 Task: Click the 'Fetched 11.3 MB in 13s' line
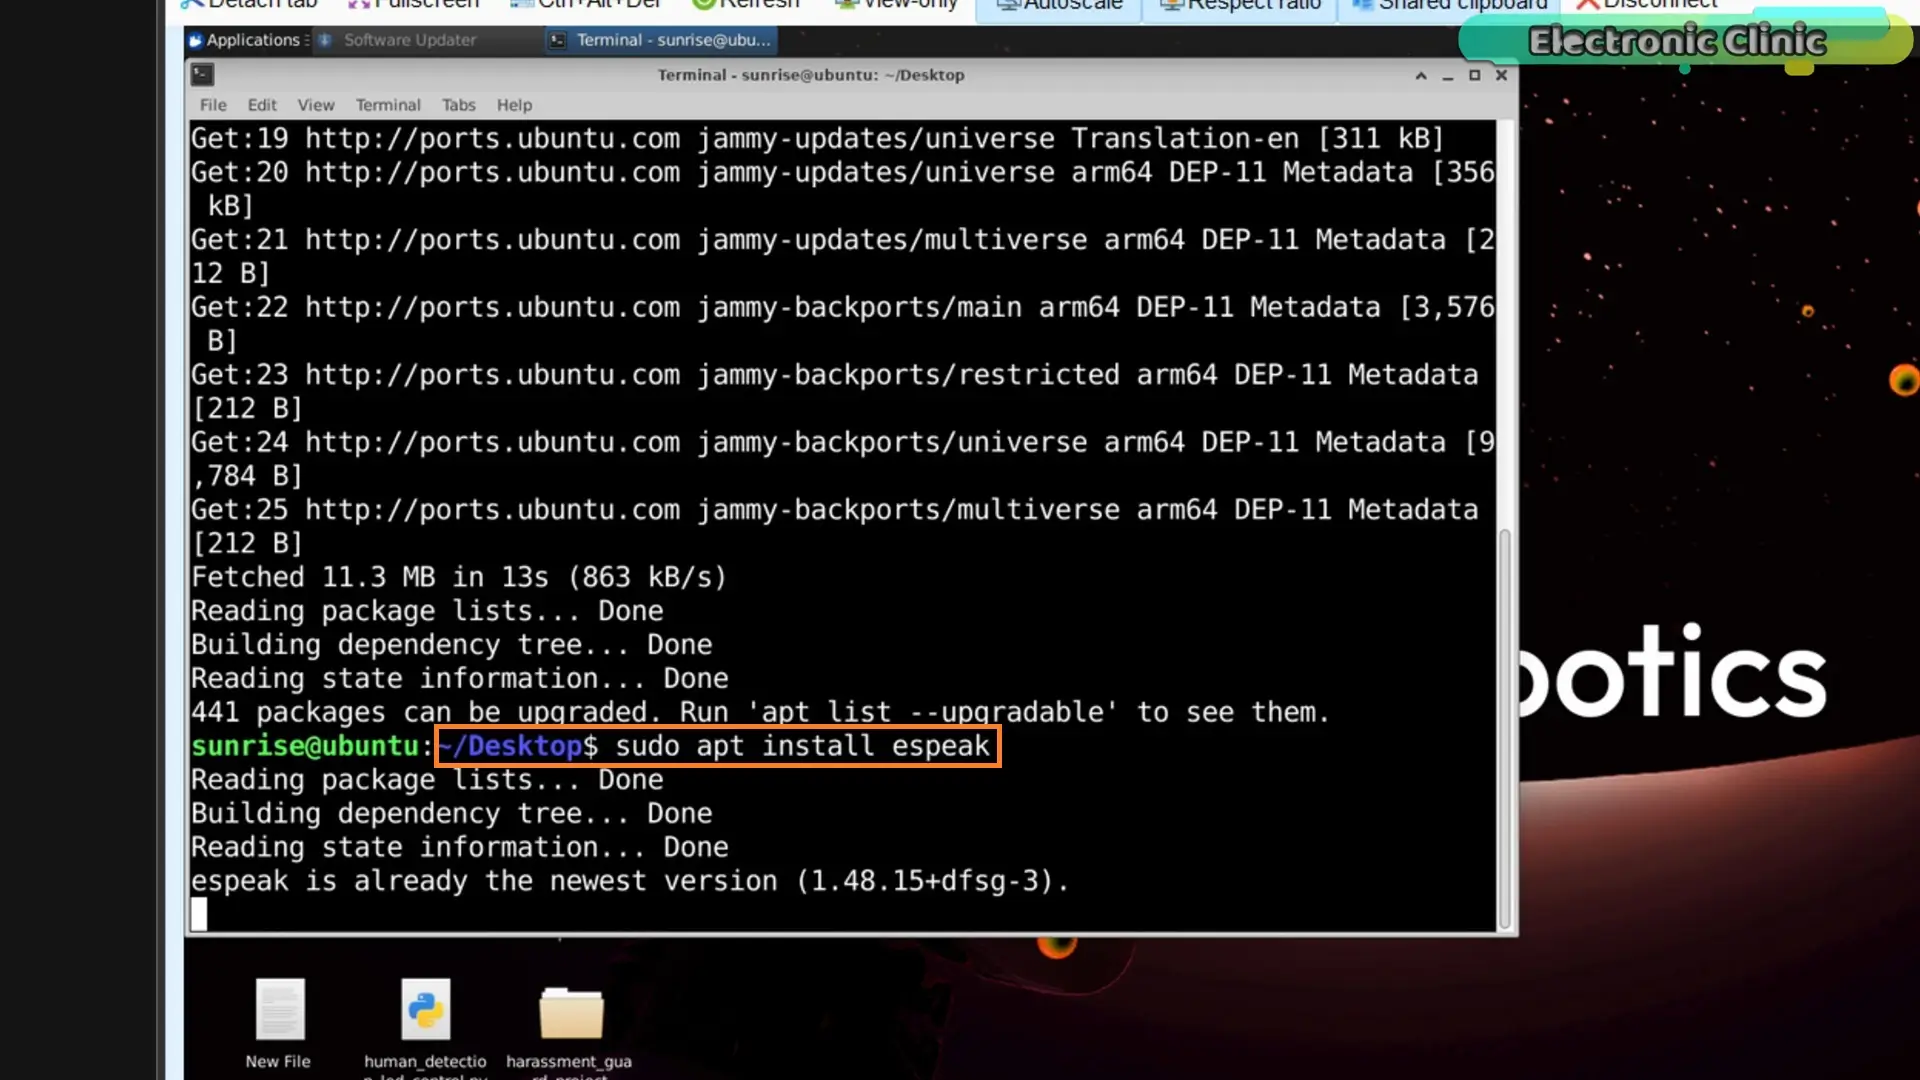click(x=458, y=577)
